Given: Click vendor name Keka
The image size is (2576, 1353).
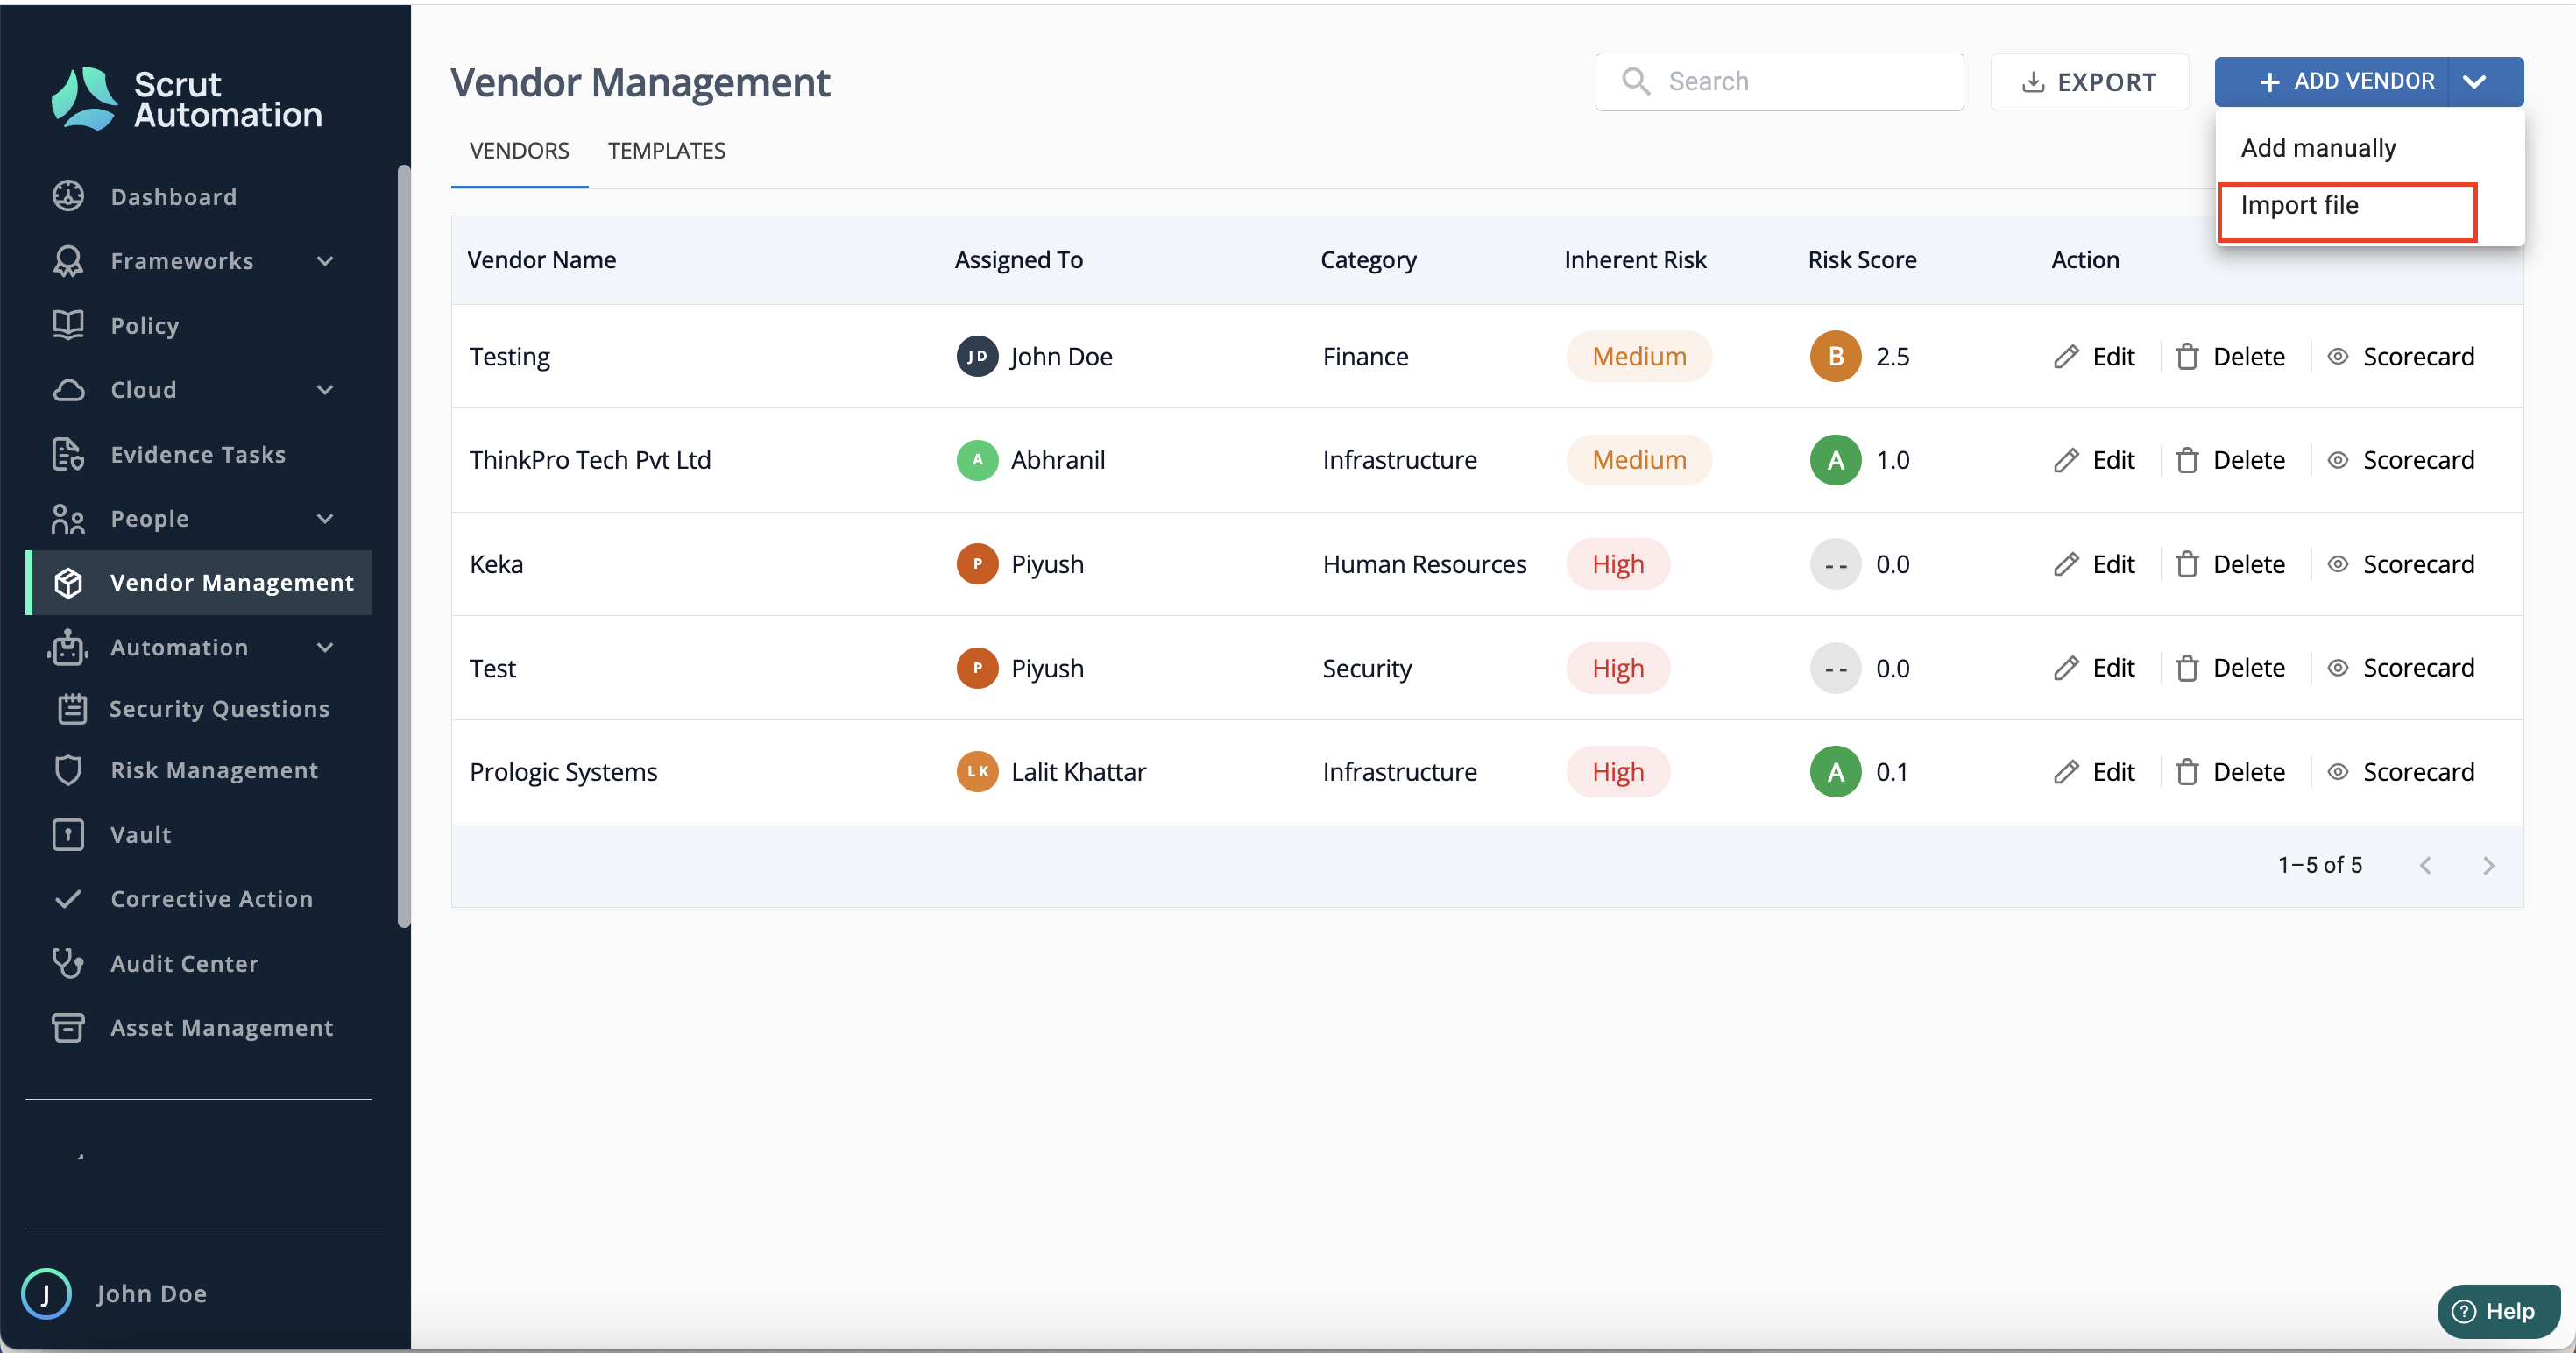Looking at the screenshot, I should 496,564.
